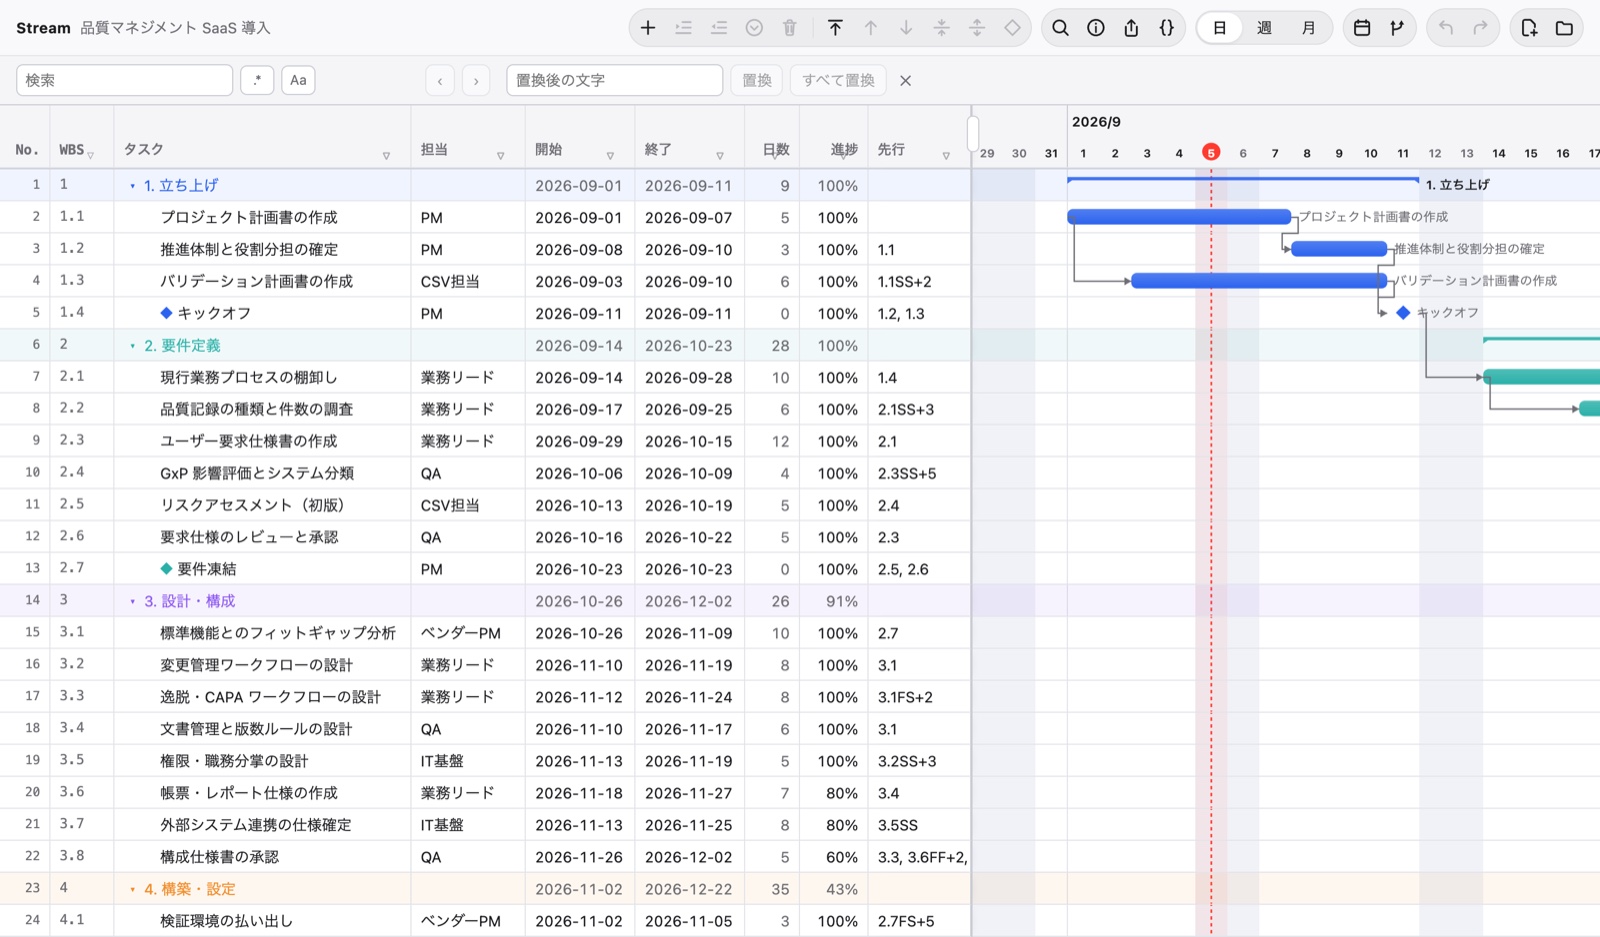This screenshot has height=937, width=1600.
Task: Click into the 検索 search field
Action: click(x=125, y=80)
